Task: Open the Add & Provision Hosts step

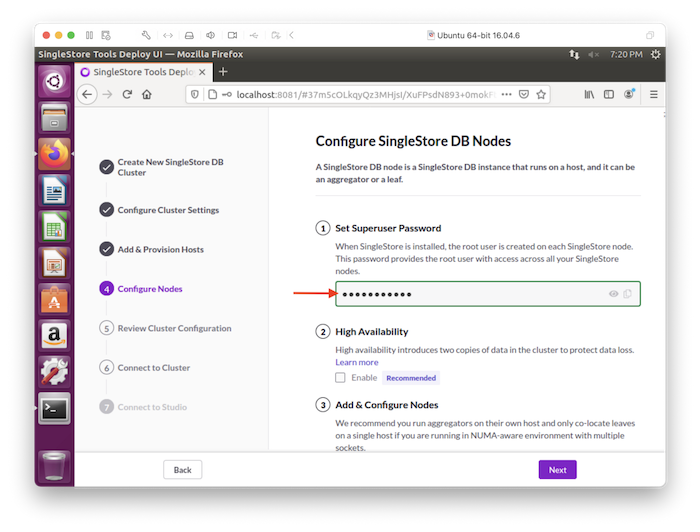Action: point(160,249)
